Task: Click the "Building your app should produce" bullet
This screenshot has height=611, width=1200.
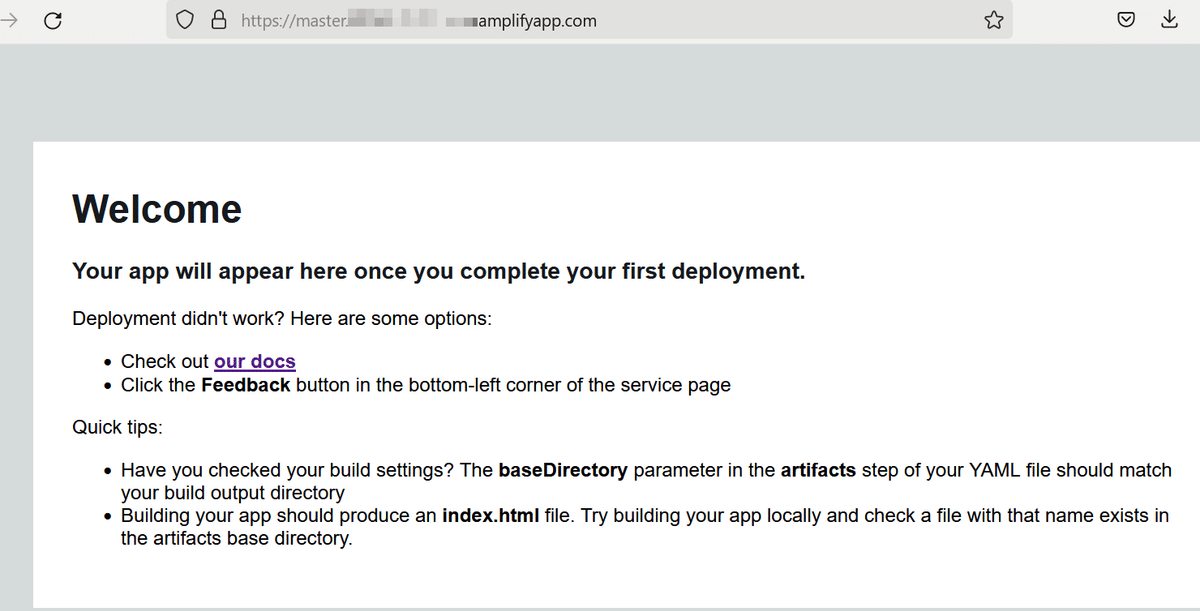Action: coord(644,527)
